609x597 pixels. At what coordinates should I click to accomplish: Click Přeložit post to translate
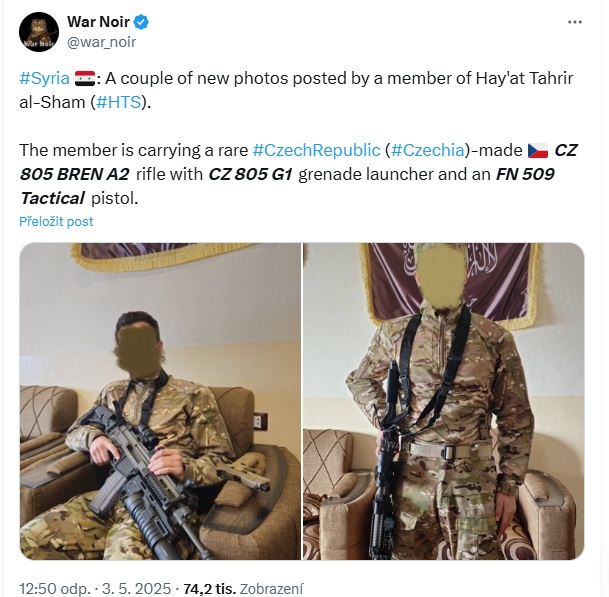click(56, 221)
